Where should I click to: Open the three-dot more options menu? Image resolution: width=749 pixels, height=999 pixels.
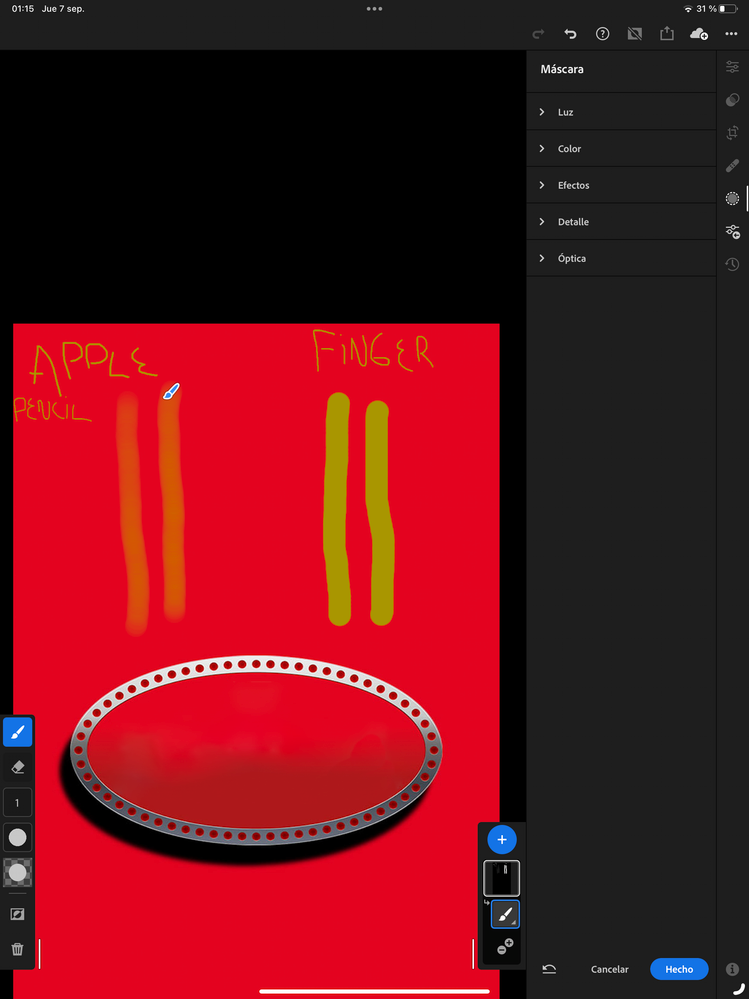(731, 34)
